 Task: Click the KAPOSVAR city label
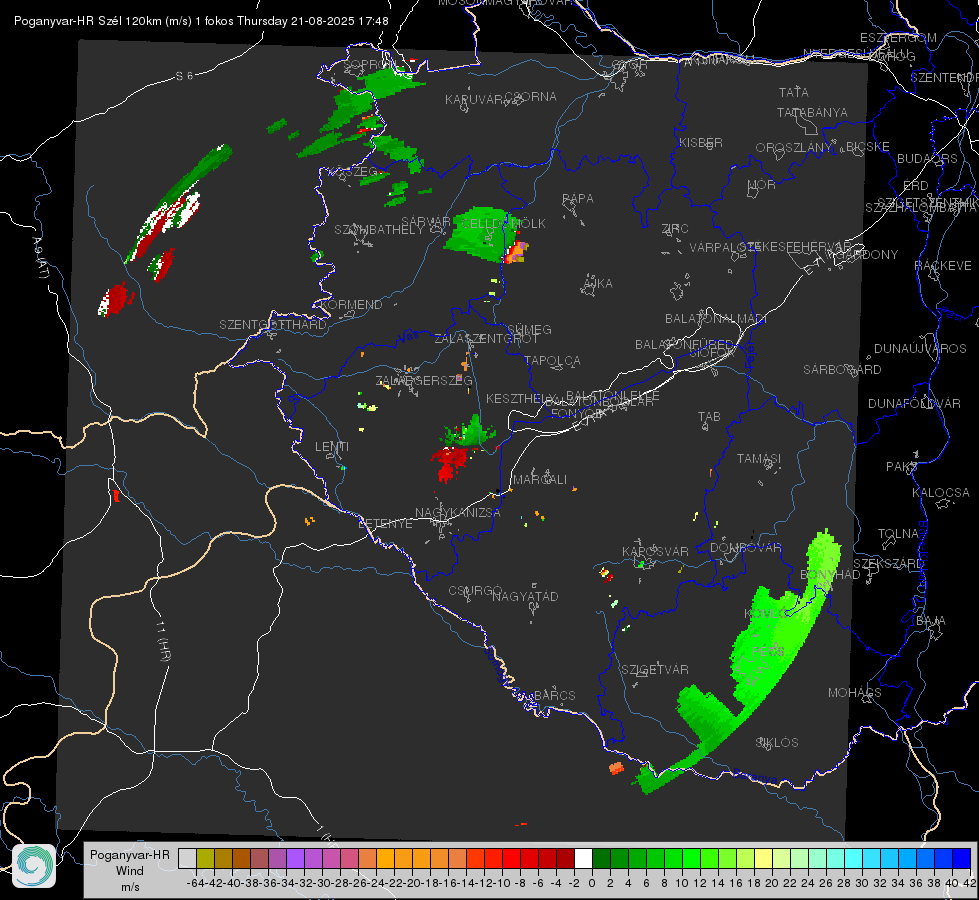point(656,551)
